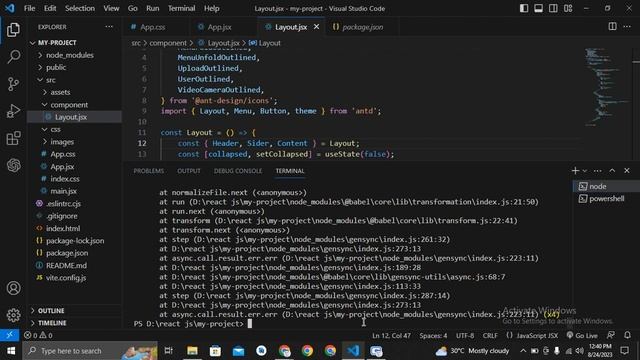Expand the node_modules folder
This screenshot has height=360, width=640.
tap(74, 55)
